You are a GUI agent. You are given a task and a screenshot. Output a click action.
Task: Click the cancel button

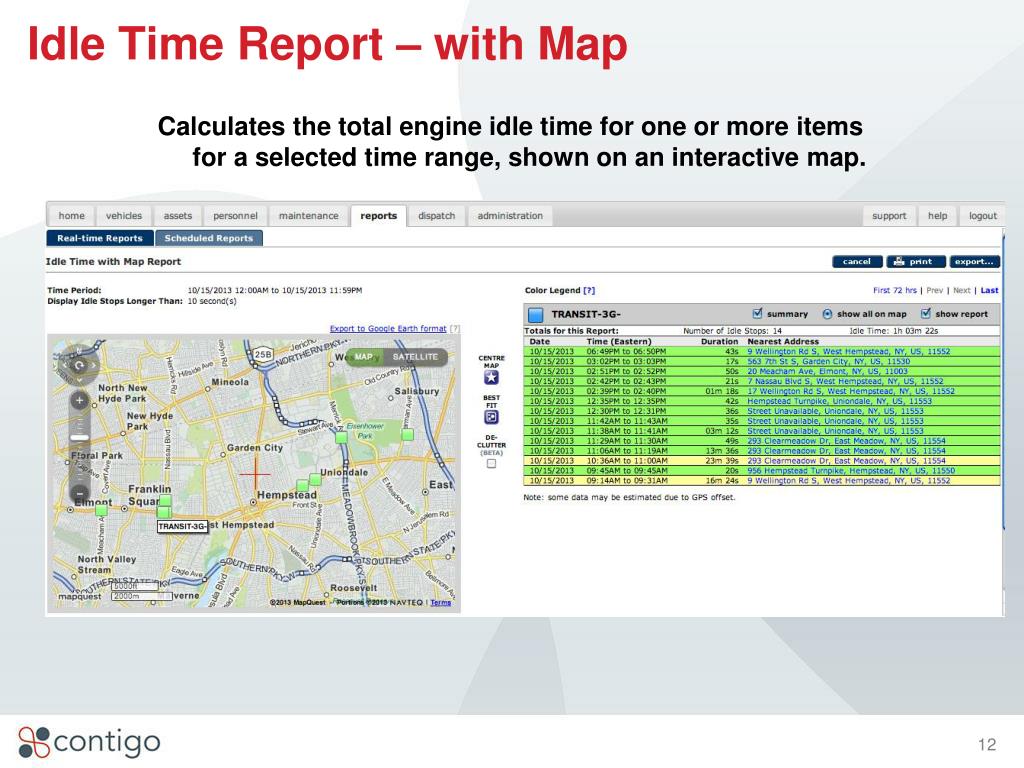click(x=857, y=262)
